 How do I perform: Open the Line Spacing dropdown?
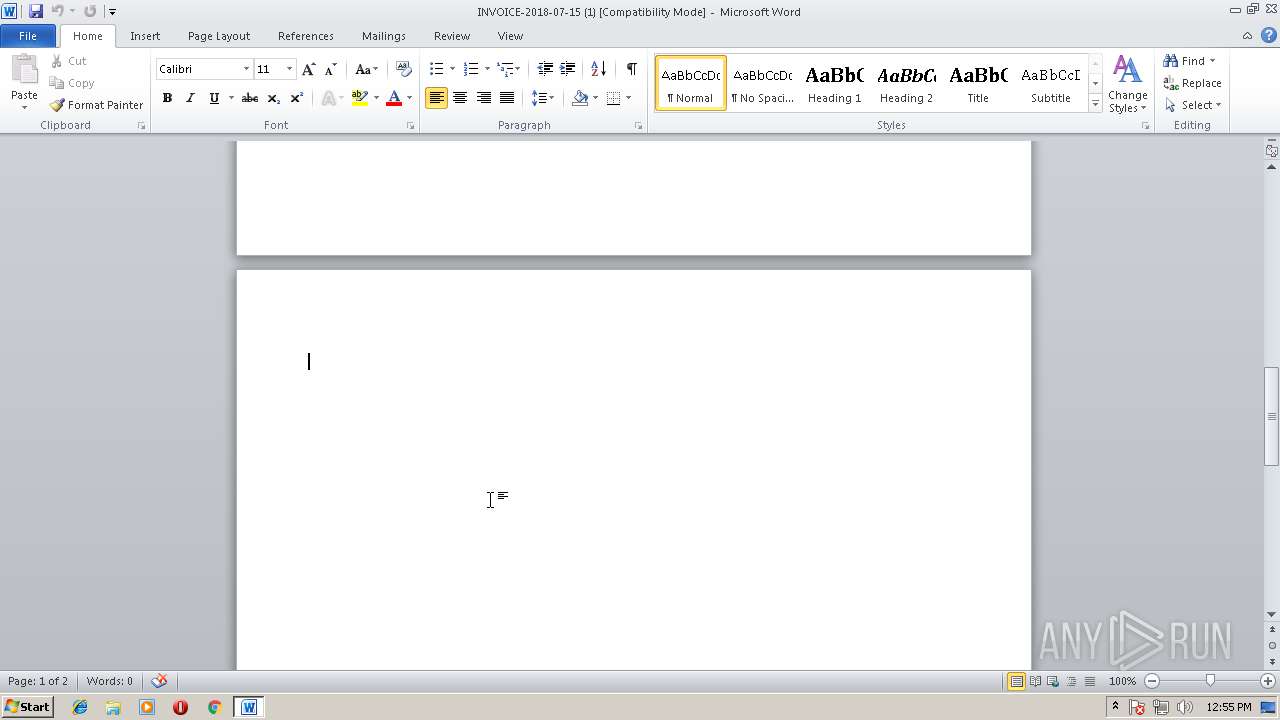pos(543,98)
